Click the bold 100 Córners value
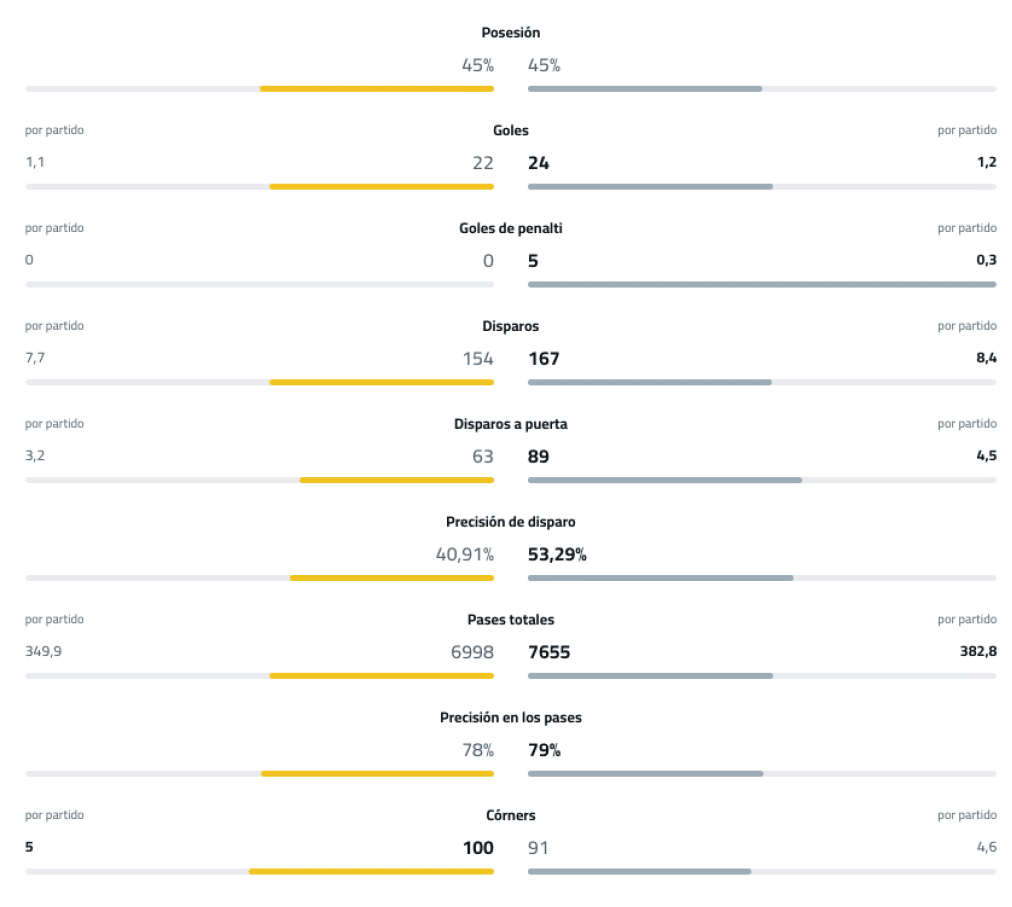 click(x=478, y=848)
